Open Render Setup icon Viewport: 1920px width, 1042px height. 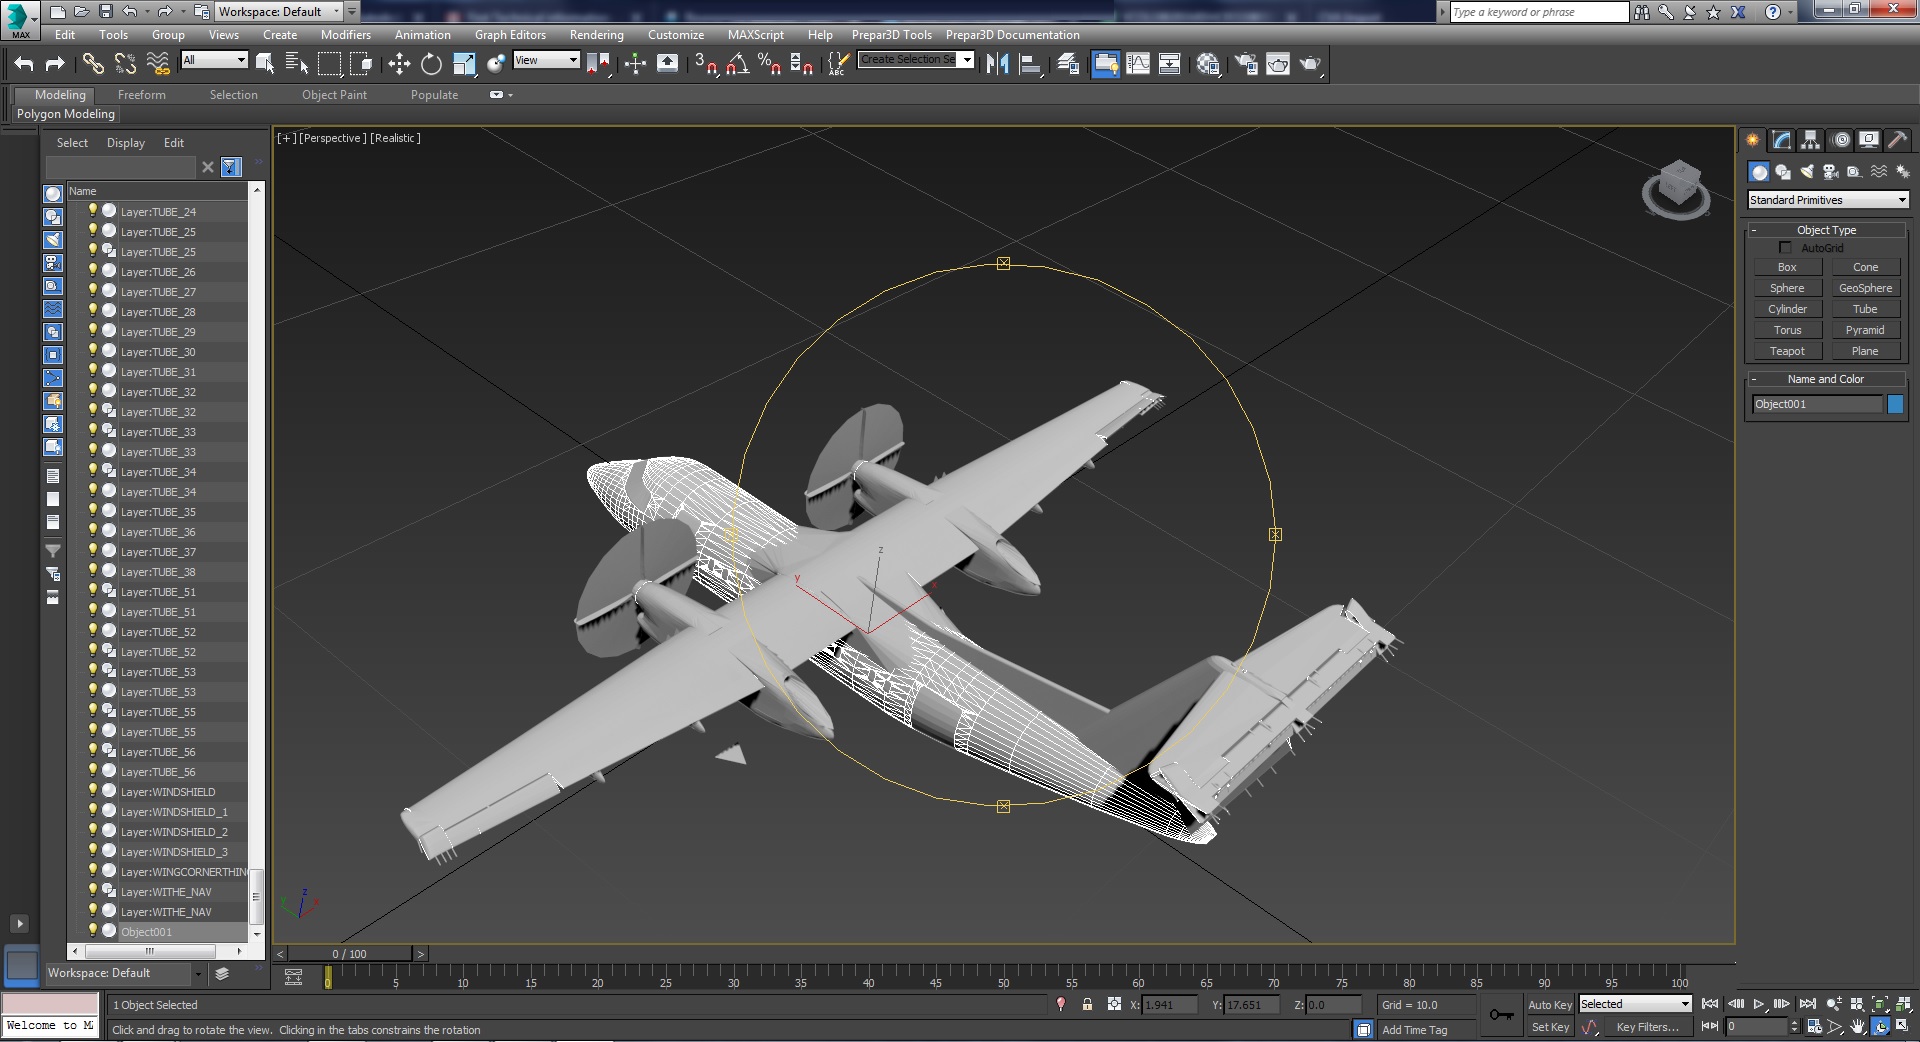(1245, 64)
